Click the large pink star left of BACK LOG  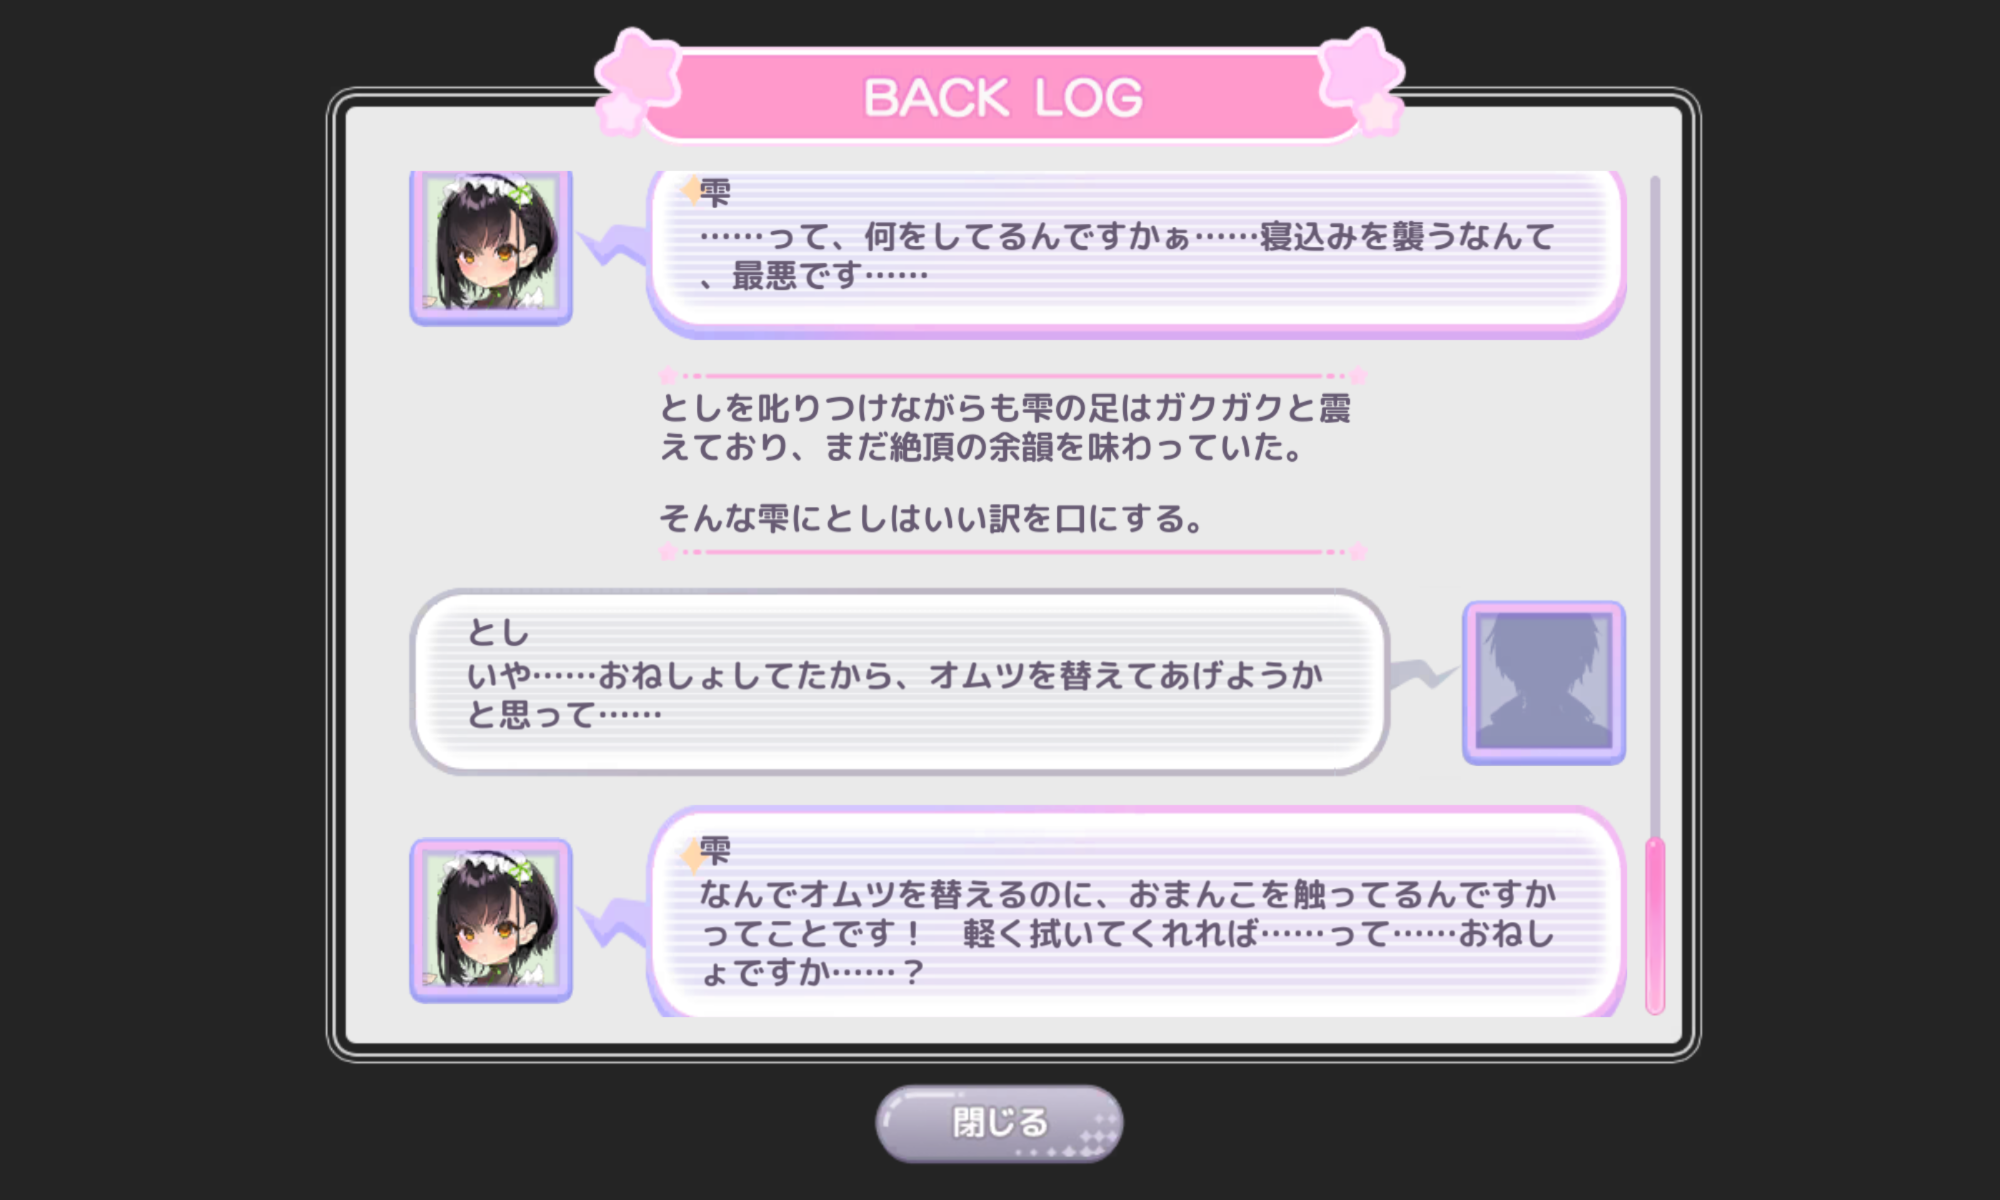[638, 70]
